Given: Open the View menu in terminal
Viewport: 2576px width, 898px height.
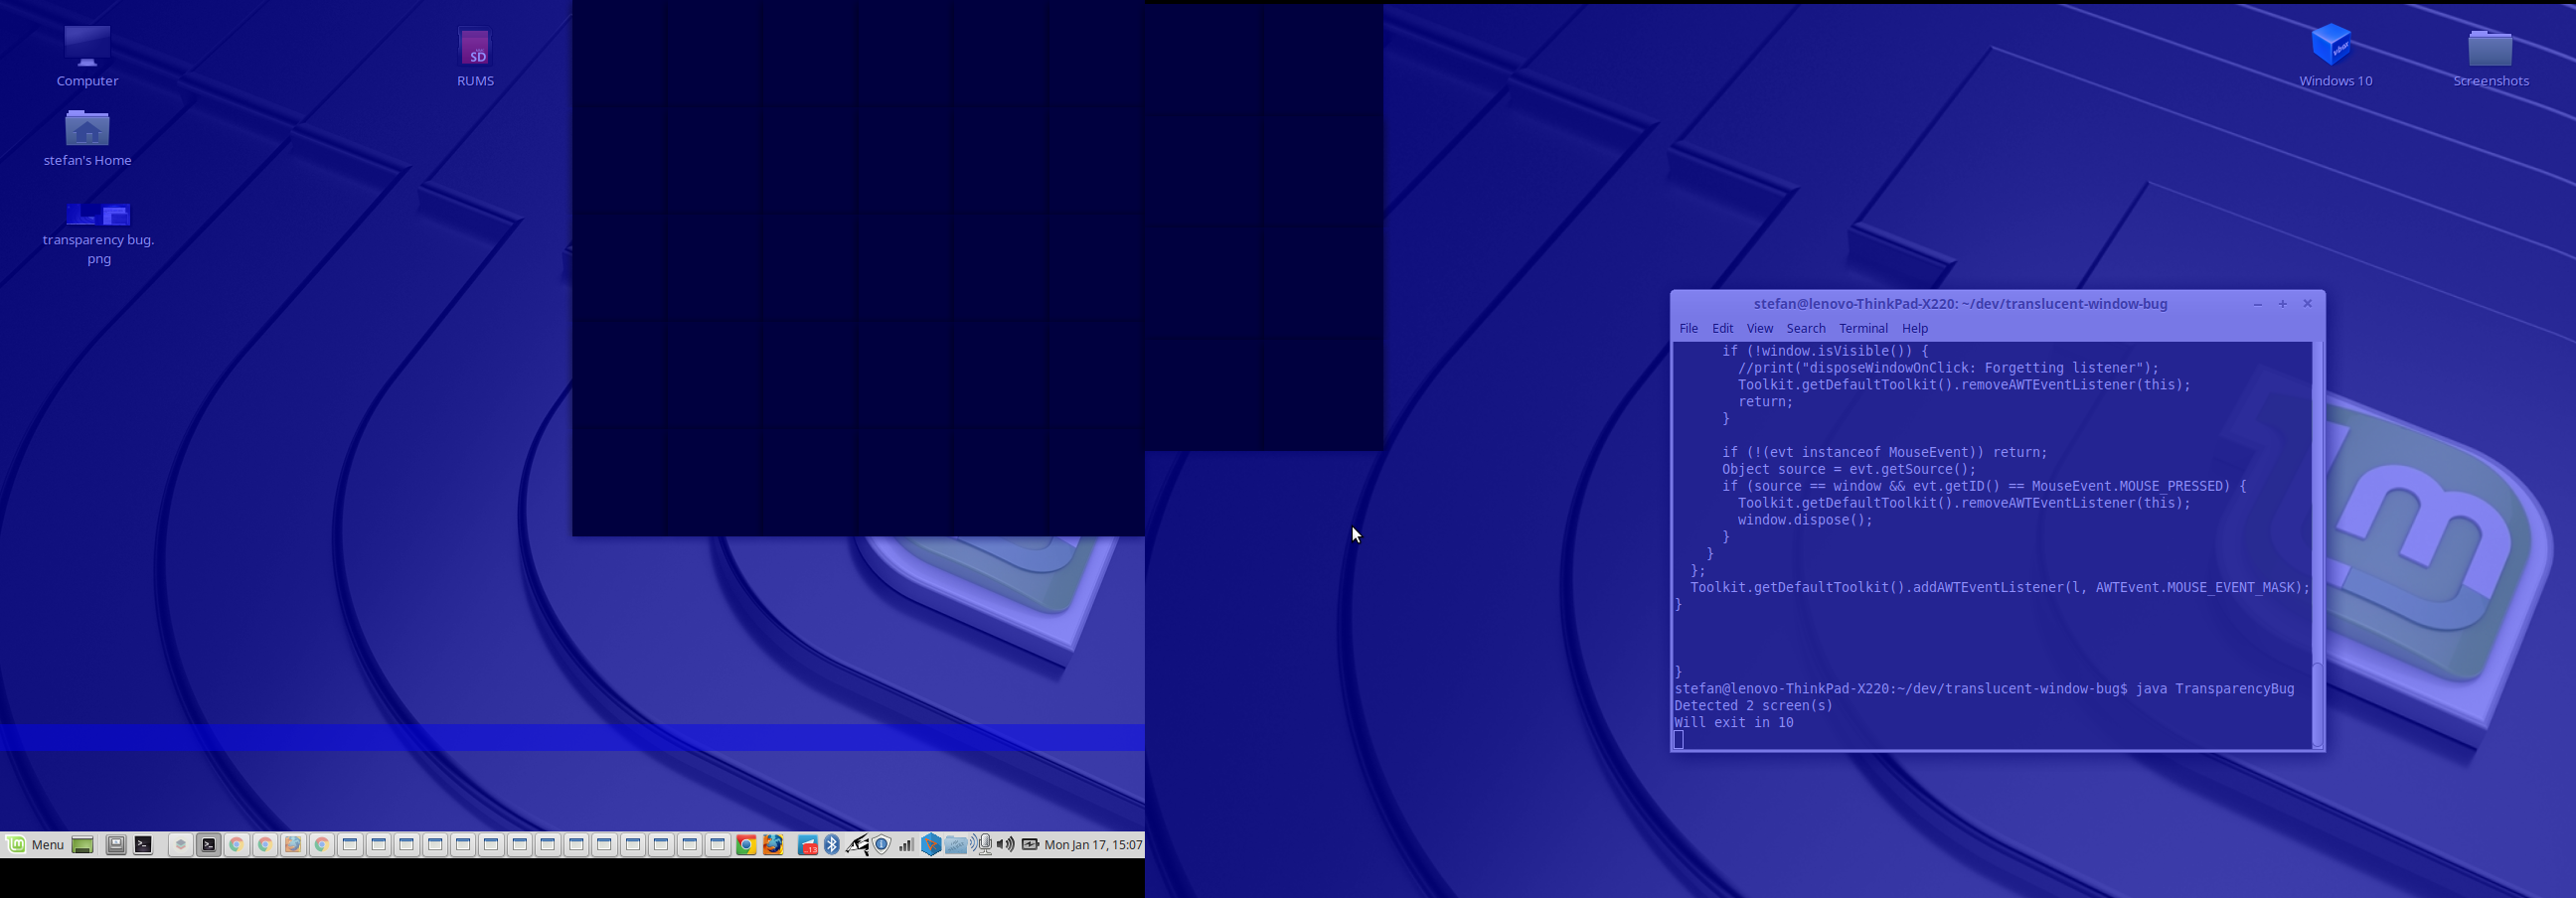Looking at the screenshot, I should [1759, 328].
